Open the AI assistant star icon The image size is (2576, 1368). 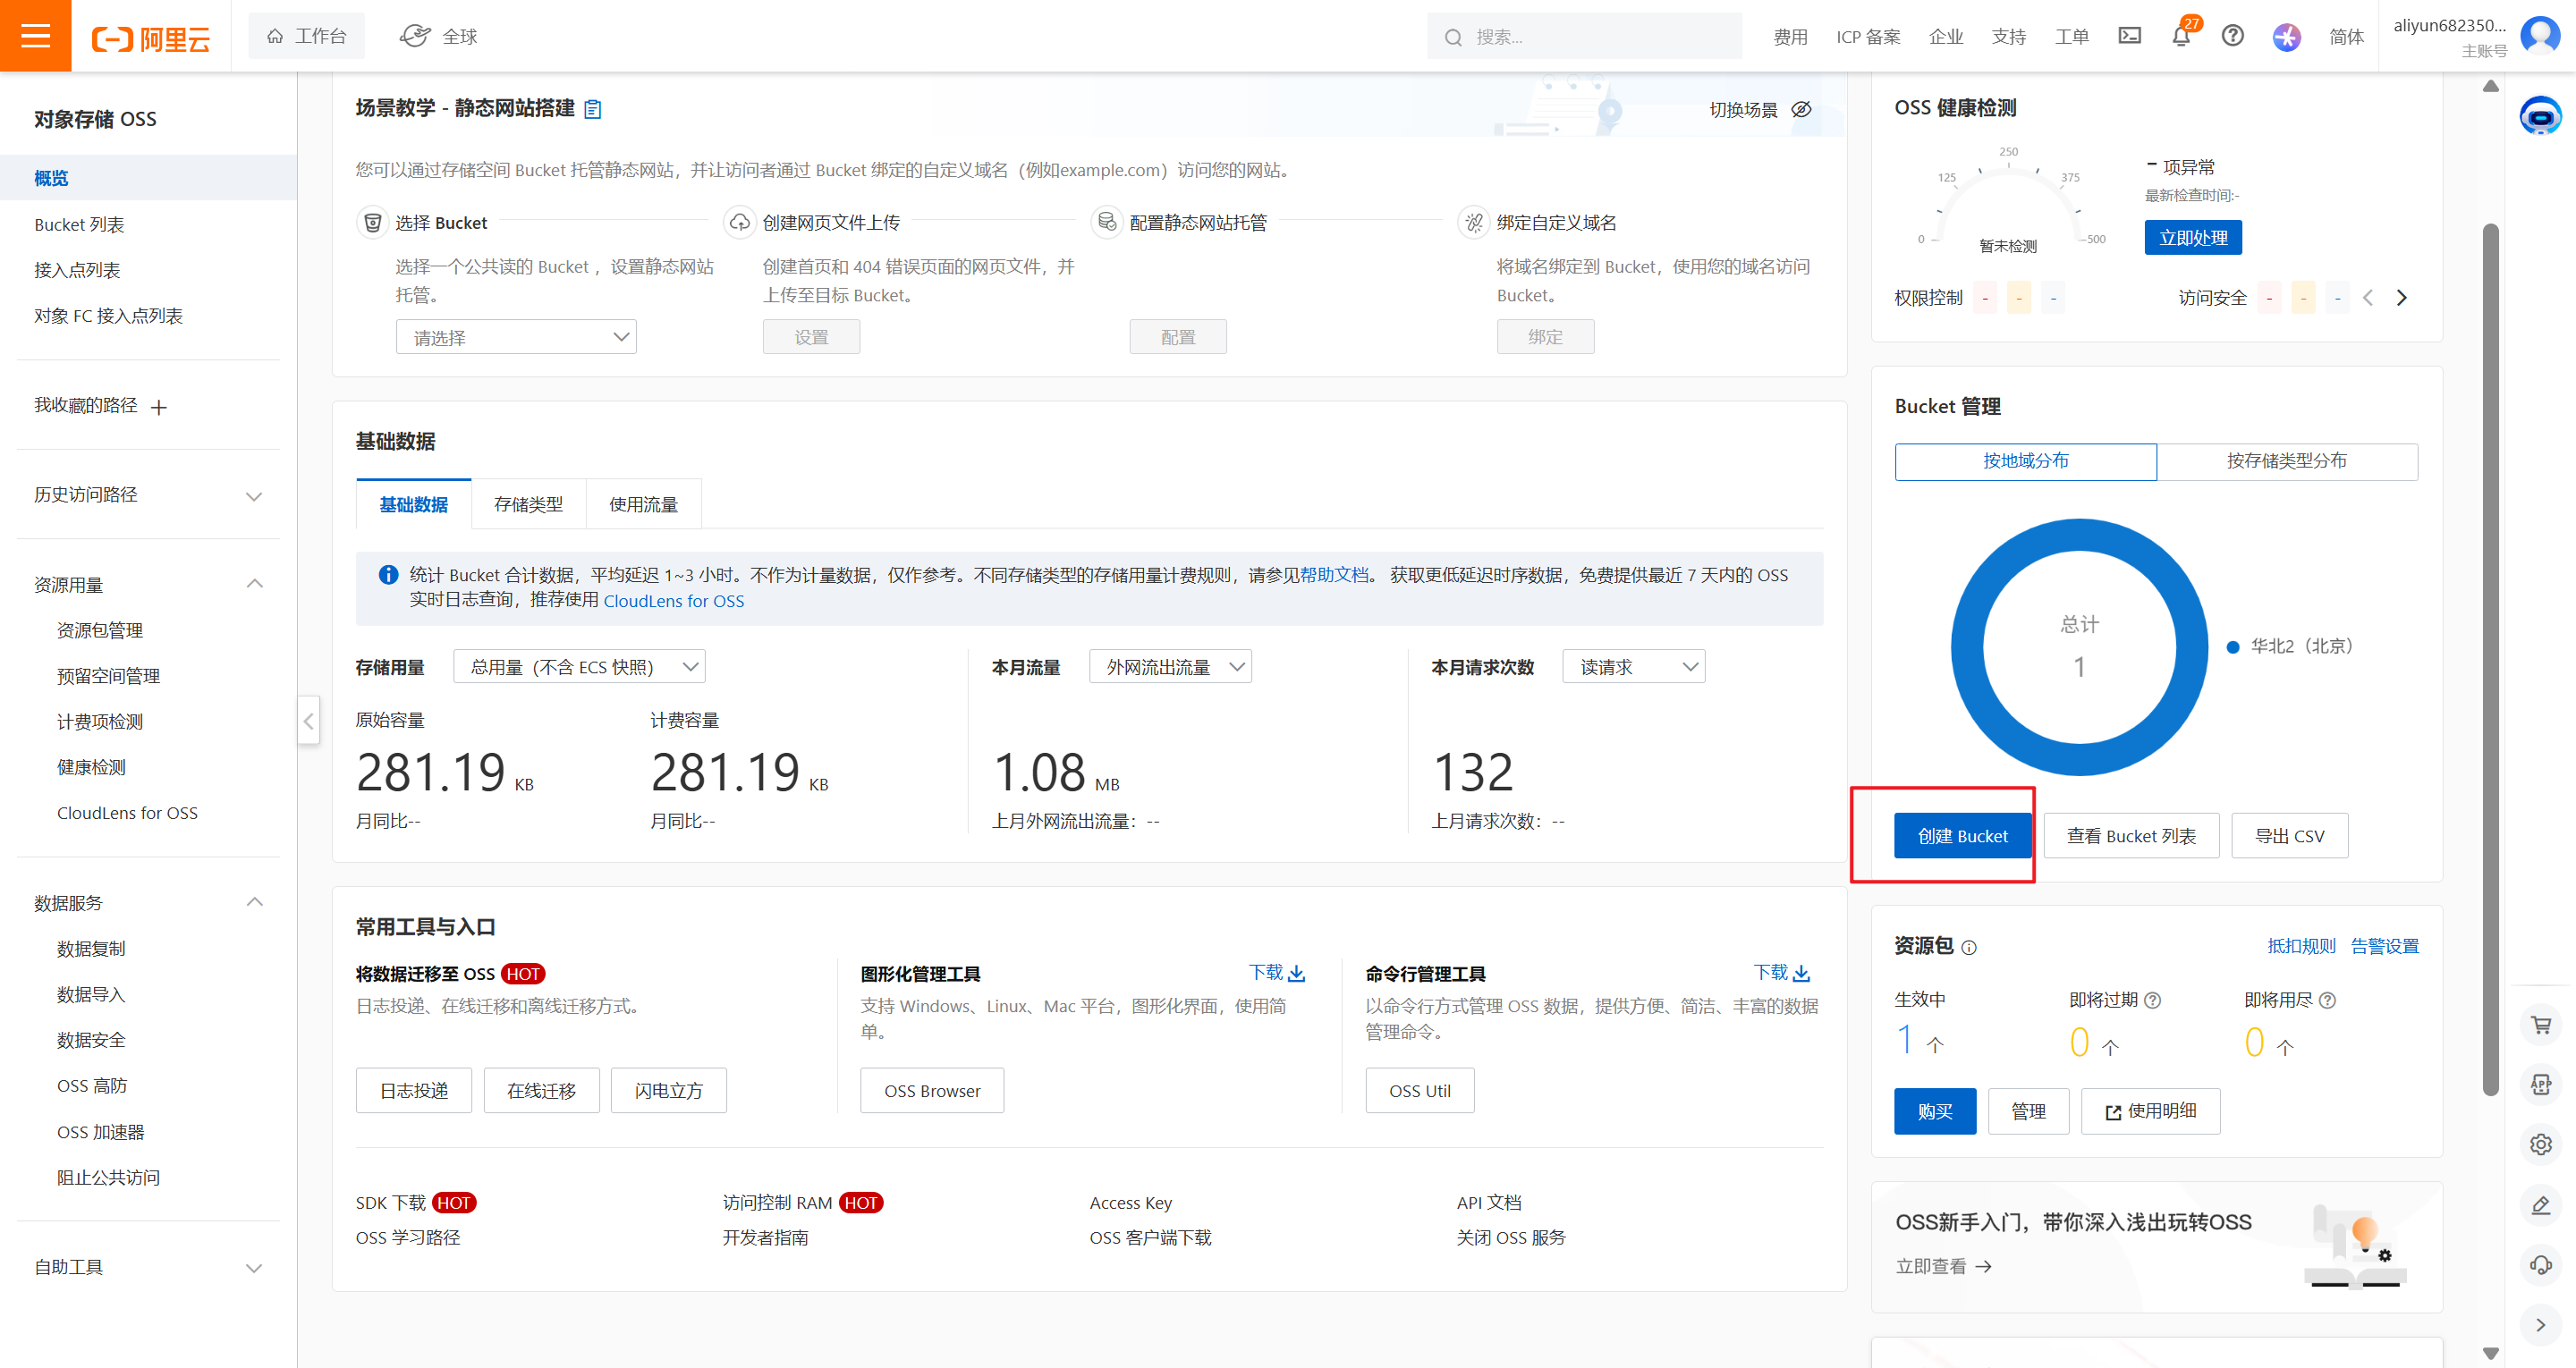tap(2287, 37)
